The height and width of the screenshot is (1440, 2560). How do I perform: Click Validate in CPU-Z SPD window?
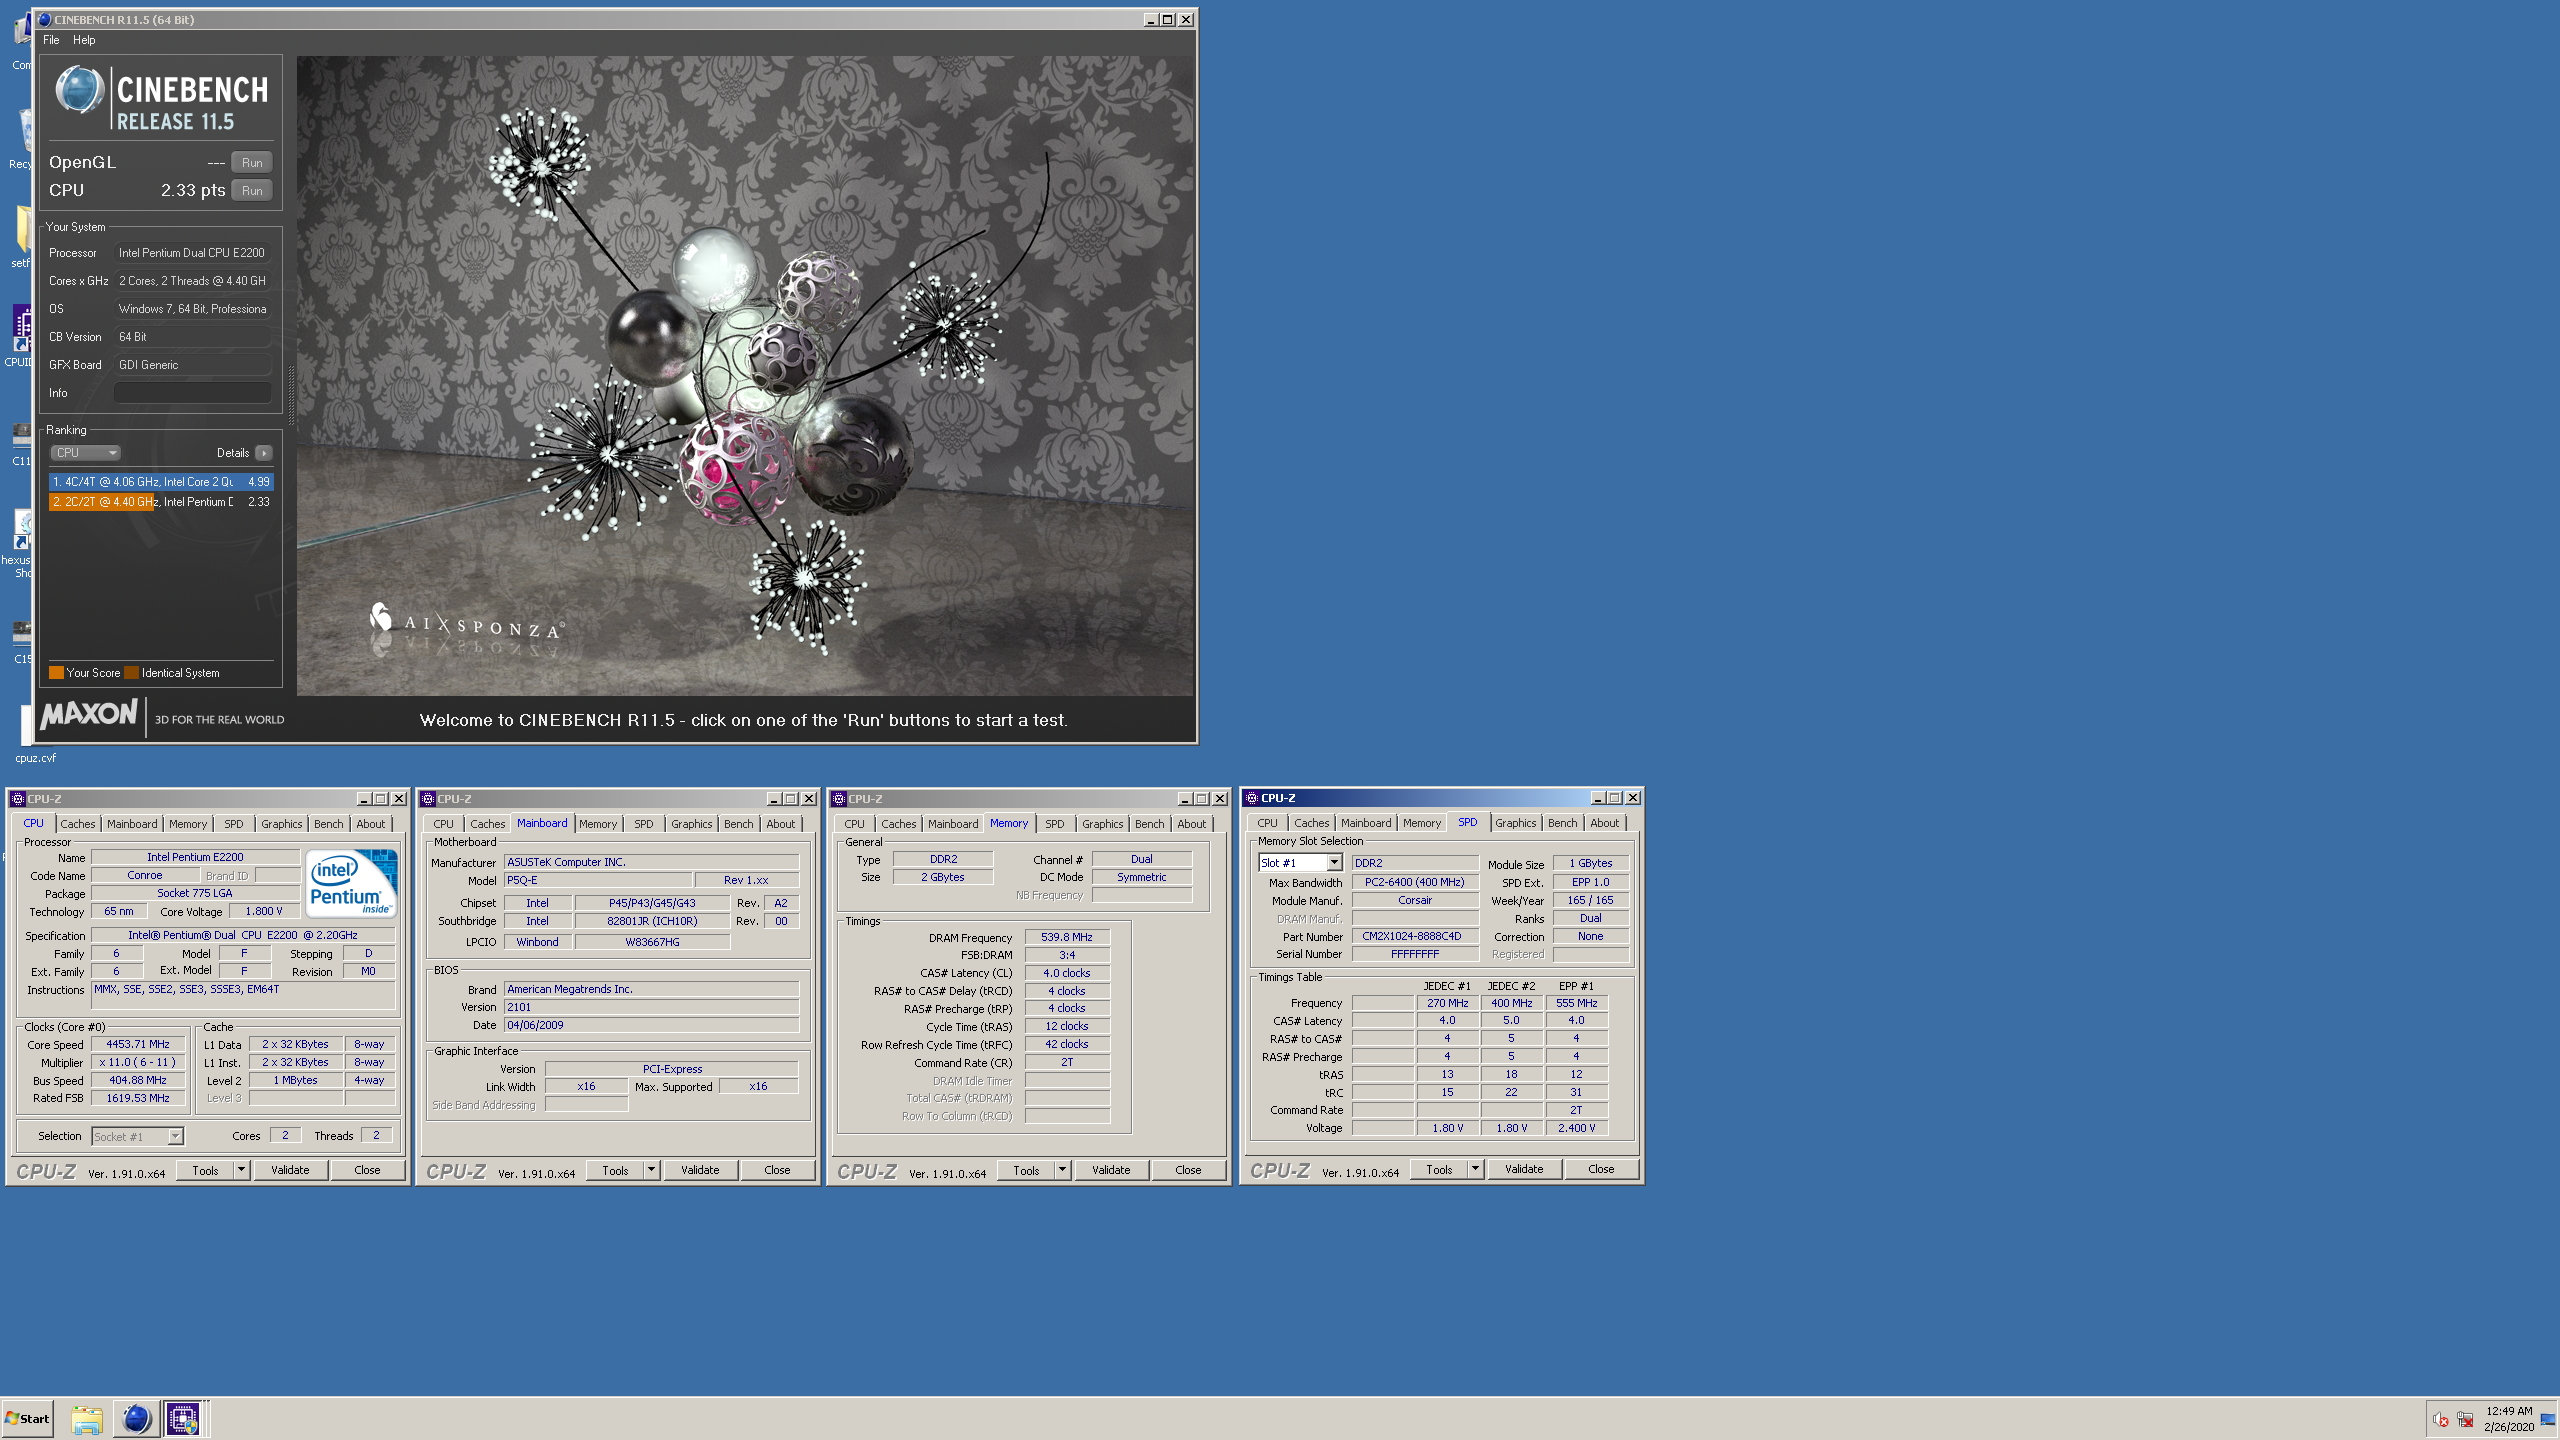(x=1524, y=1169)
